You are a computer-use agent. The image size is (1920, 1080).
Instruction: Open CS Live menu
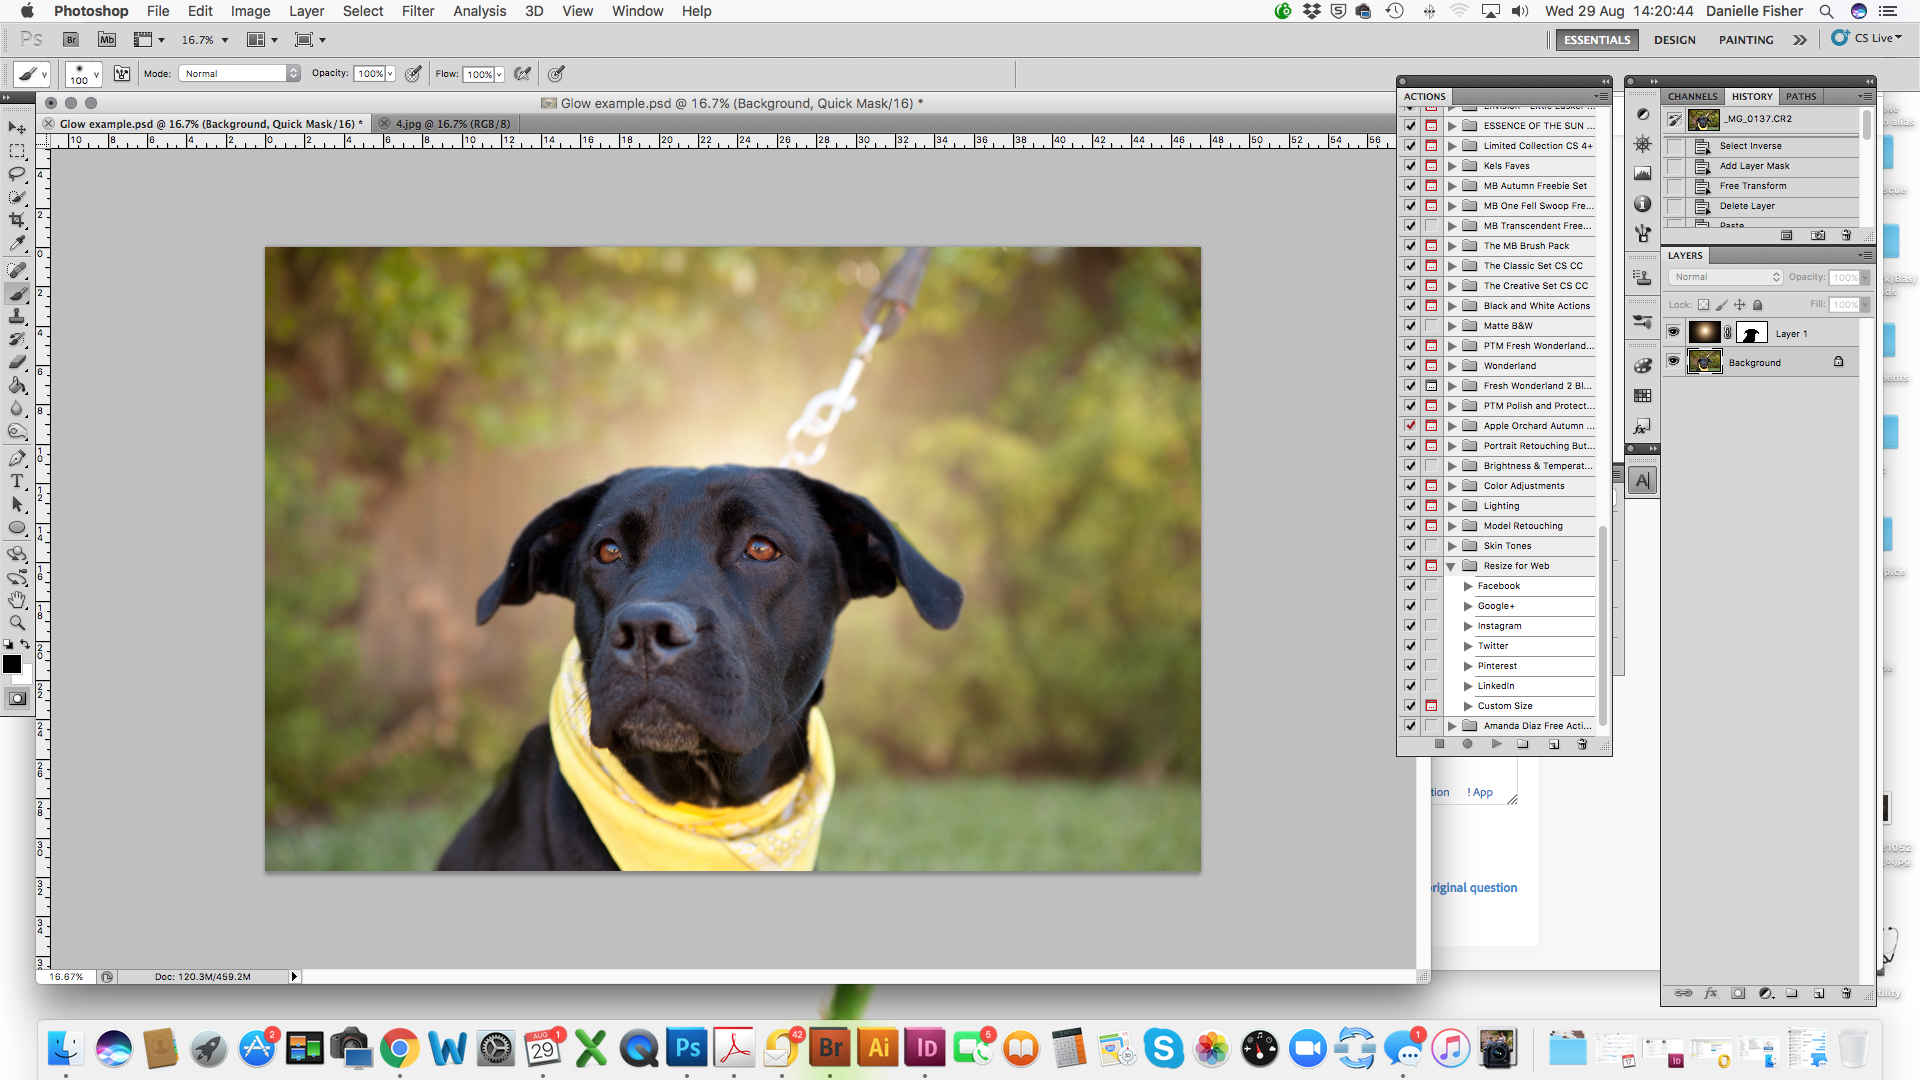point(1867,38)
